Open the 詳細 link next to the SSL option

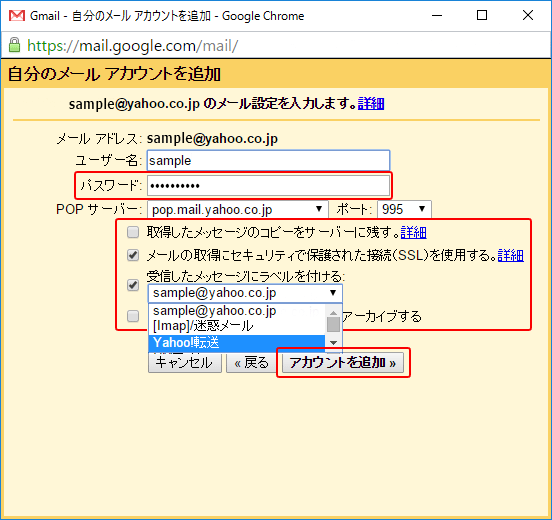coord(511,255)
